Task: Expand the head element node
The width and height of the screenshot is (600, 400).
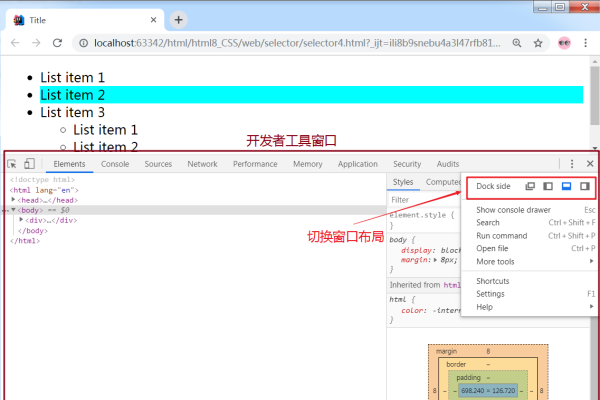Action: (x=14, y=200)
